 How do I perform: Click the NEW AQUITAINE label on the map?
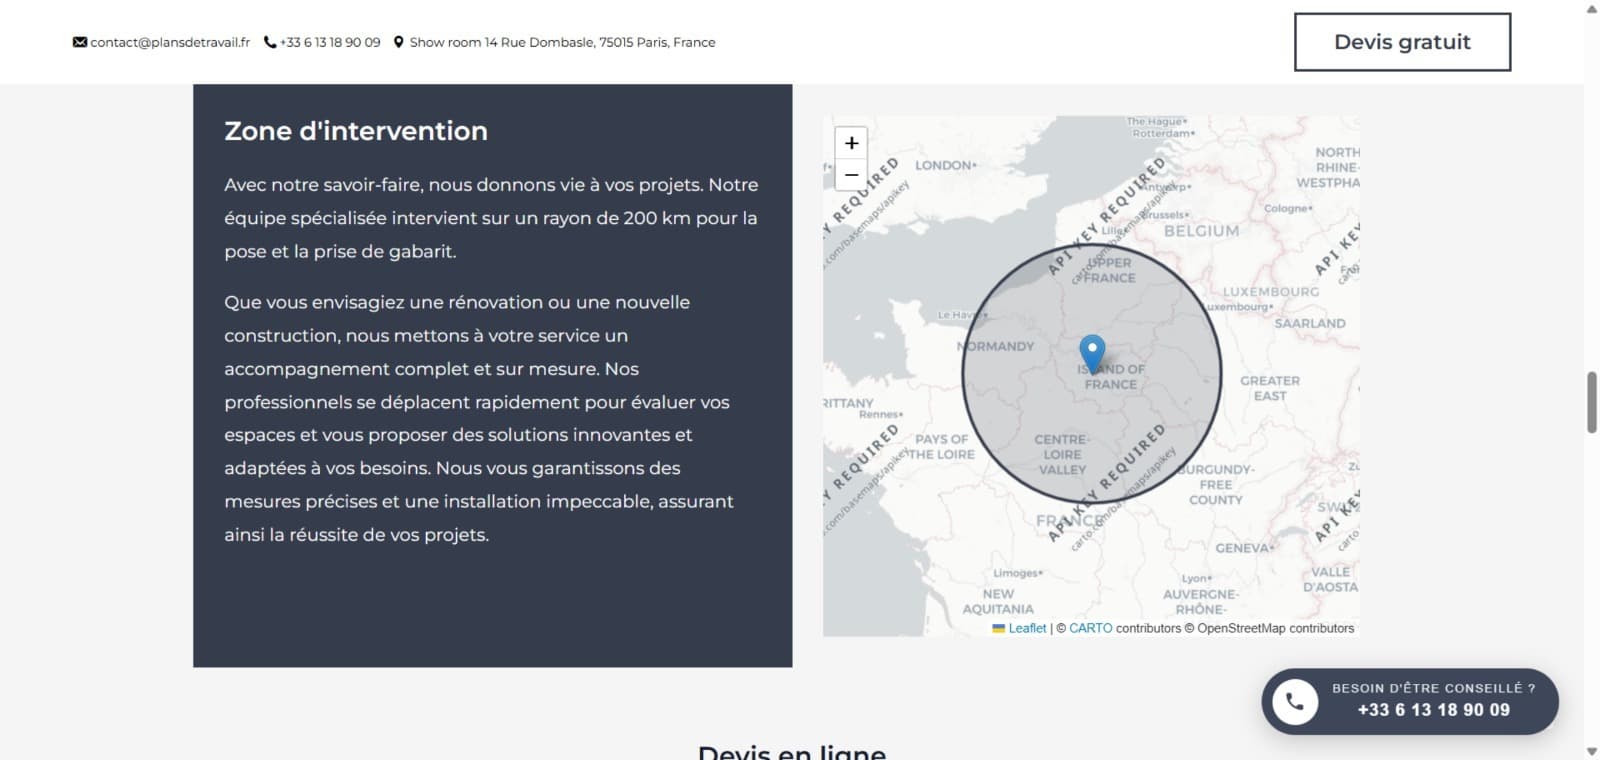coord(998,601)
